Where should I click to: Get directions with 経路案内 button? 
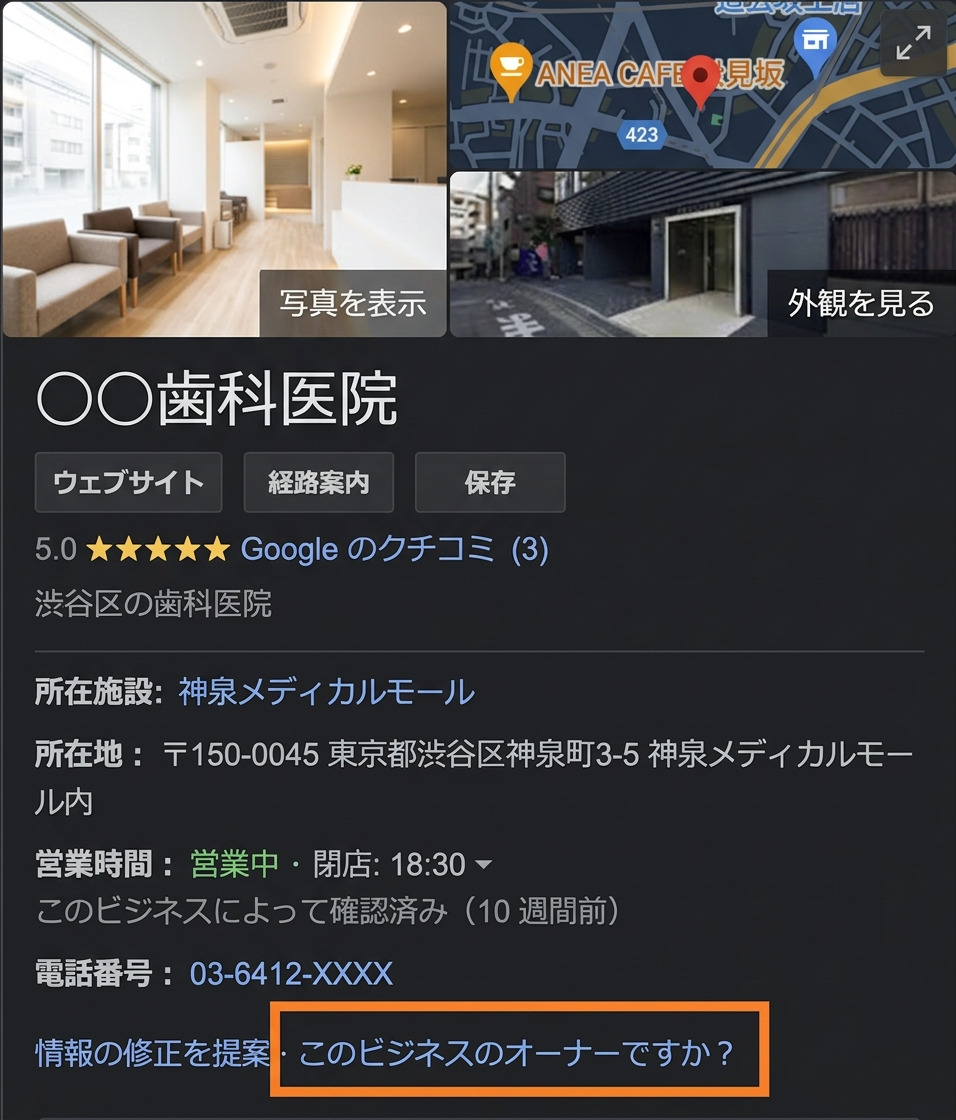[x=319, y=482]
